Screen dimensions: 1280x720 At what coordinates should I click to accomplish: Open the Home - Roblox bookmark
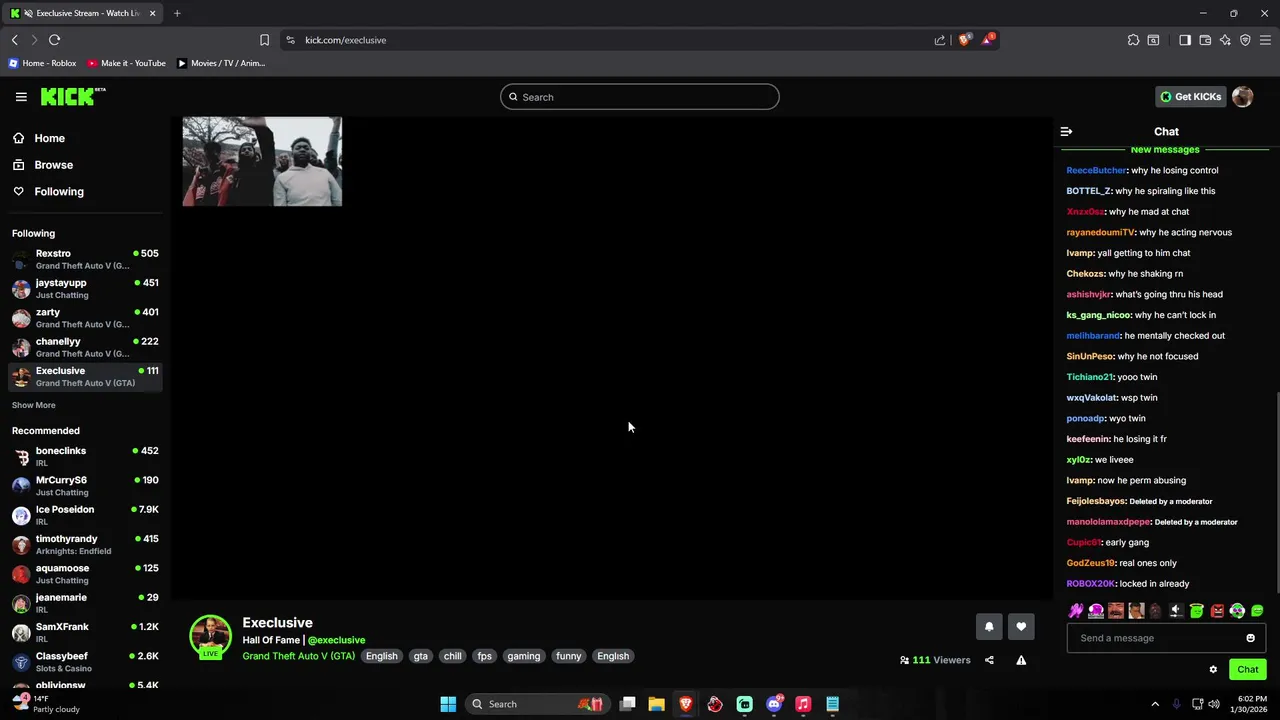coord(42,63)
